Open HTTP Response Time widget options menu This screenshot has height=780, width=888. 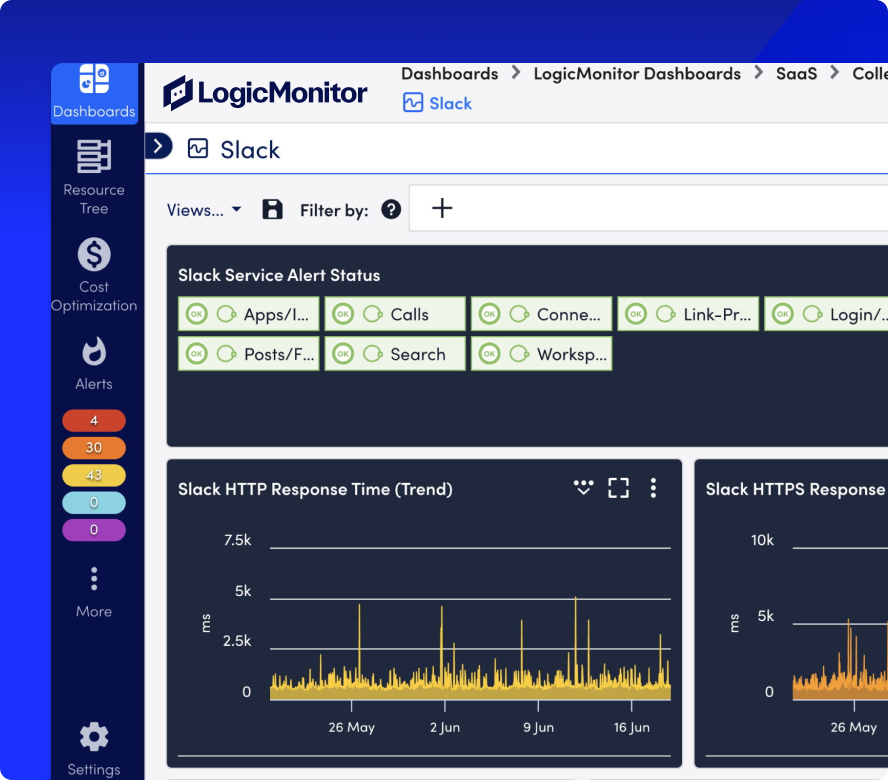[x=654, y=488]
